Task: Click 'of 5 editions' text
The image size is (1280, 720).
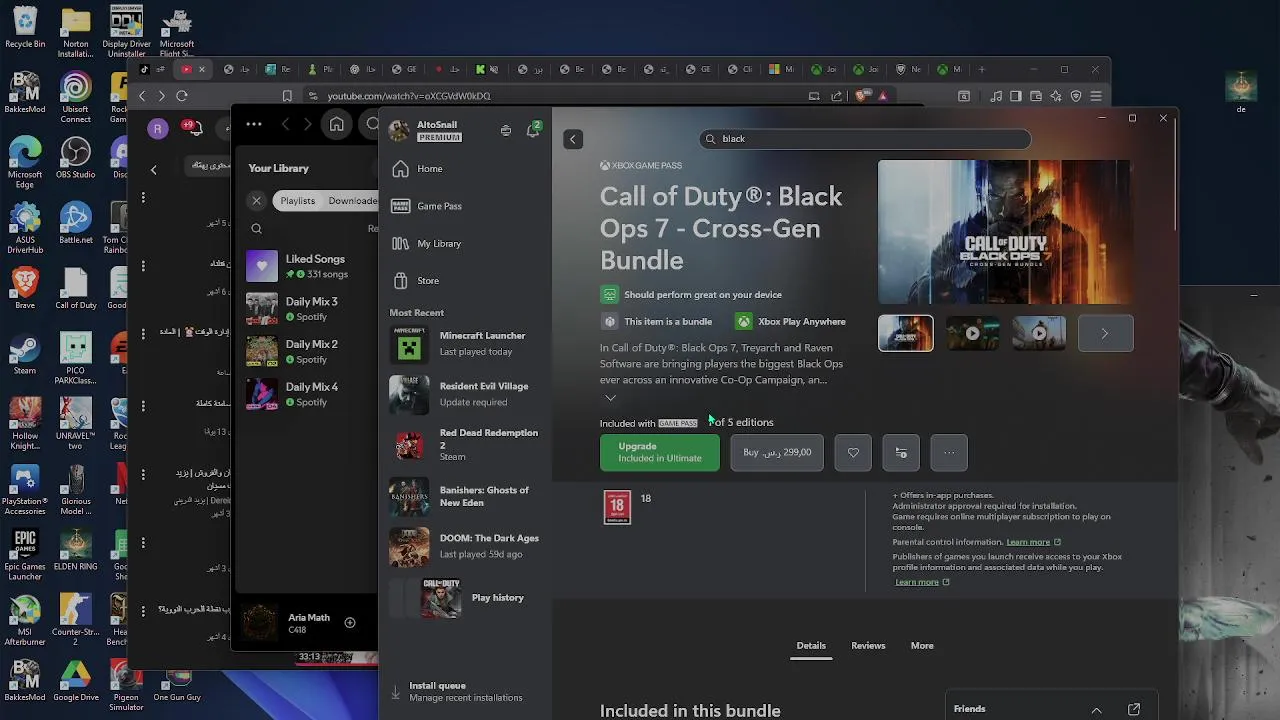Action: pyautogui.click(x=742, y=422)
